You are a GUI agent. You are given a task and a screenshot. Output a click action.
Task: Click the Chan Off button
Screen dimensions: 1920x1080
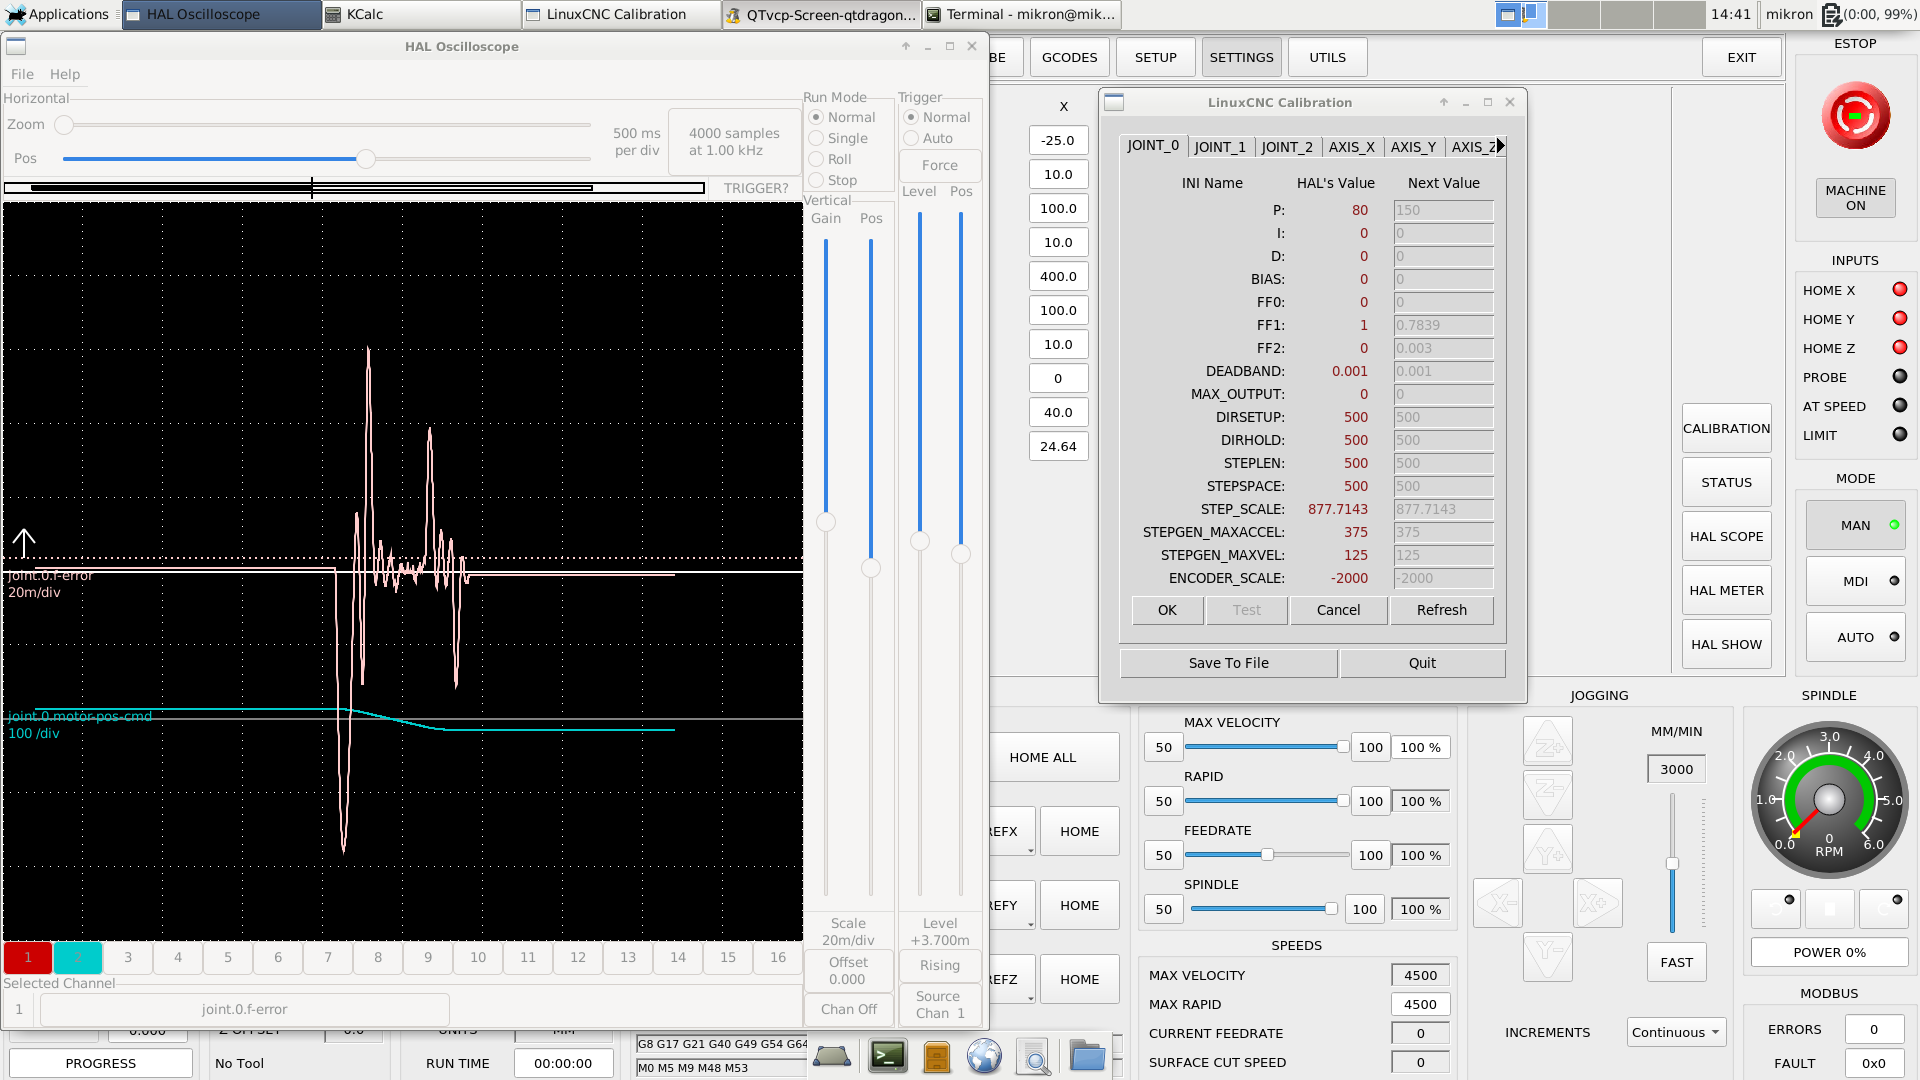(x=849, y=1009)
